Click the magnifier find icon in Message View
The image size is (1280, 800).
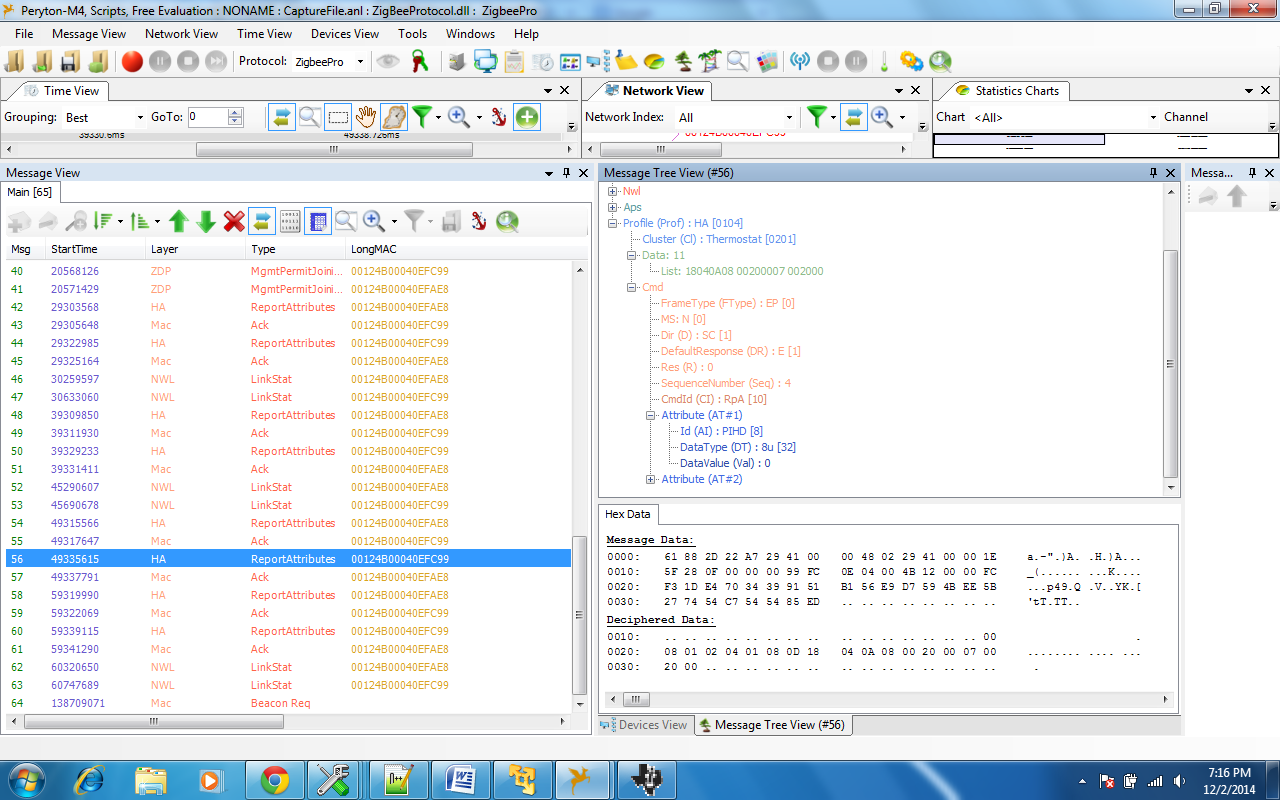pos(346,221)
